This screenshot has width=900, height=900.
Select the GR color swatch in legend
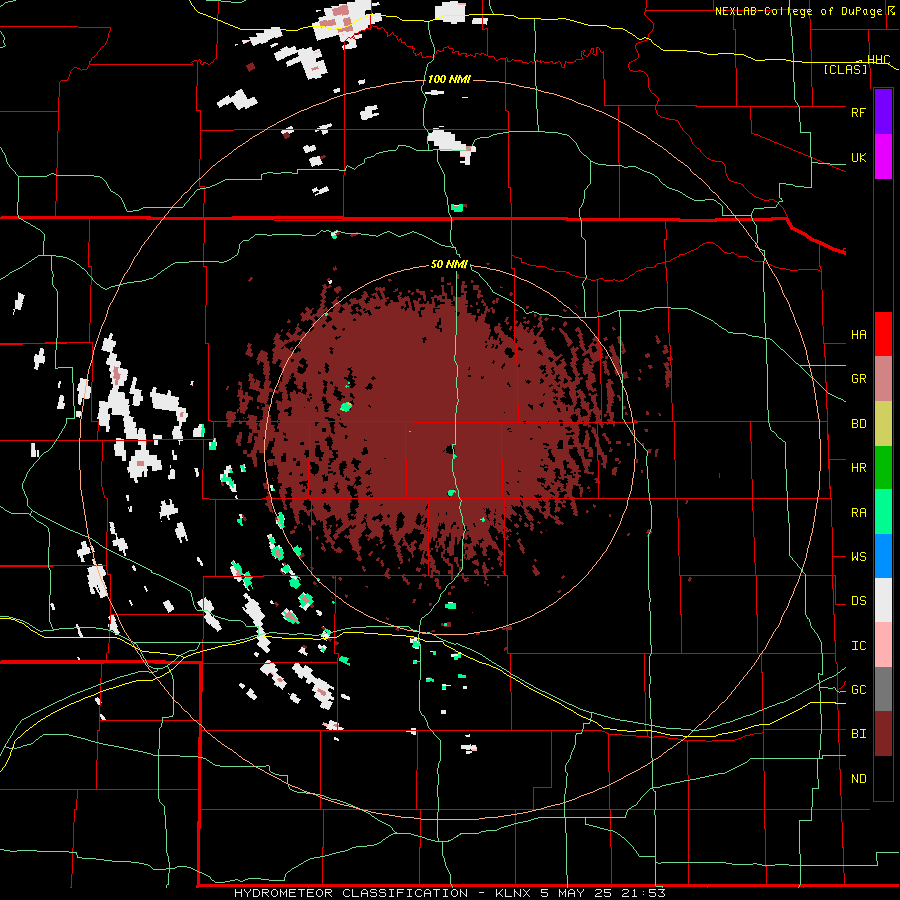click(883, 378)
